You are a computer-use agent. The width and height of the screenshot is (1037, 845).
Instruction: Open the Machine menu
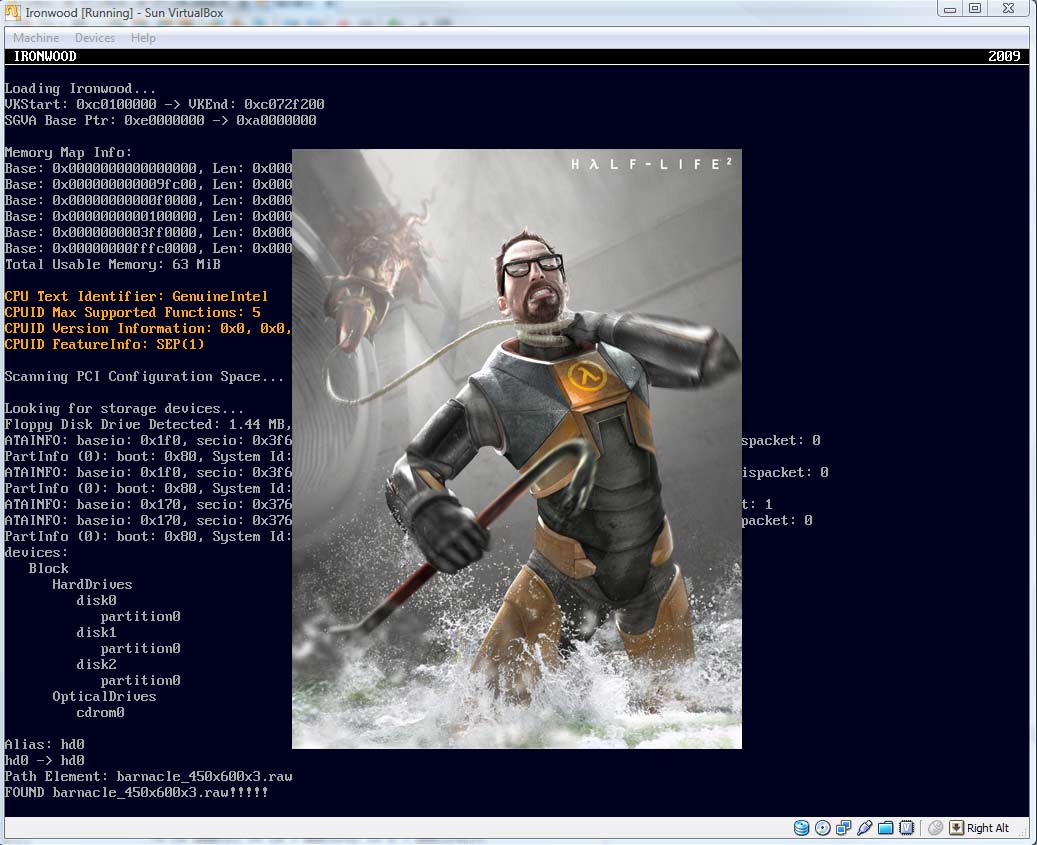point(36,38)
